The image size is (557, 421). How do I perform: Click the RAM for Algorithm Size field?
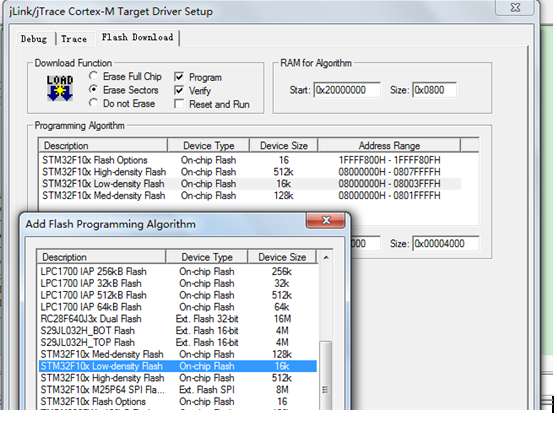coord(434,90)
